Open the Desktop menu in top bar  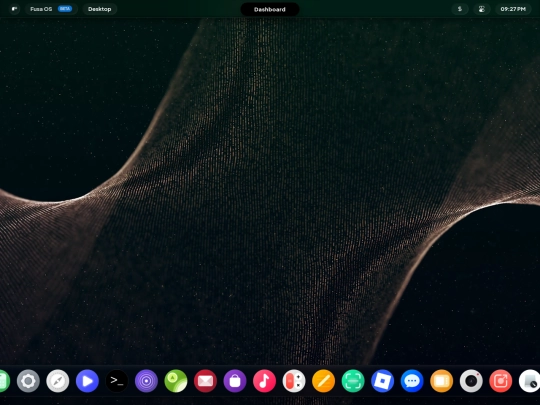[100, 9]
